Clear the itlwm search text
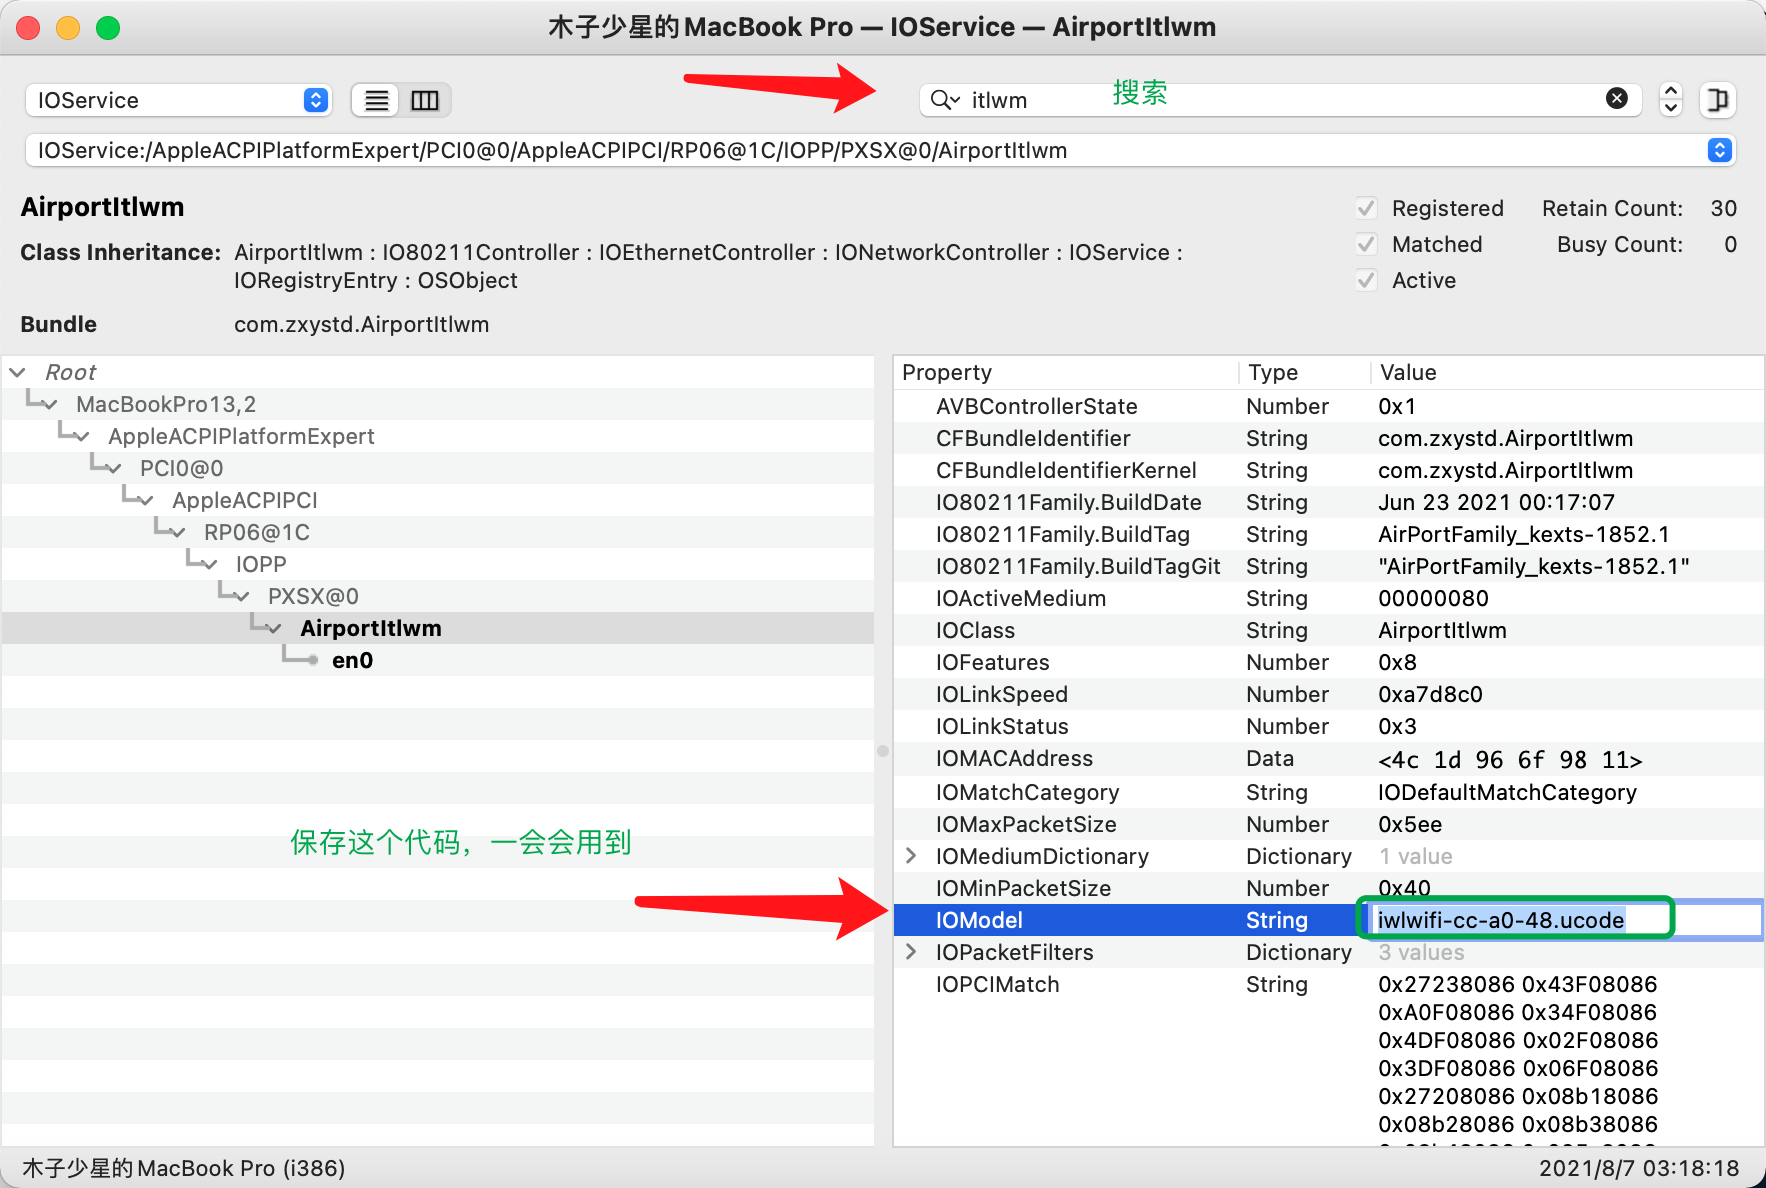The width and height of the screenshot is (1766, 1188). point(1616,98)
